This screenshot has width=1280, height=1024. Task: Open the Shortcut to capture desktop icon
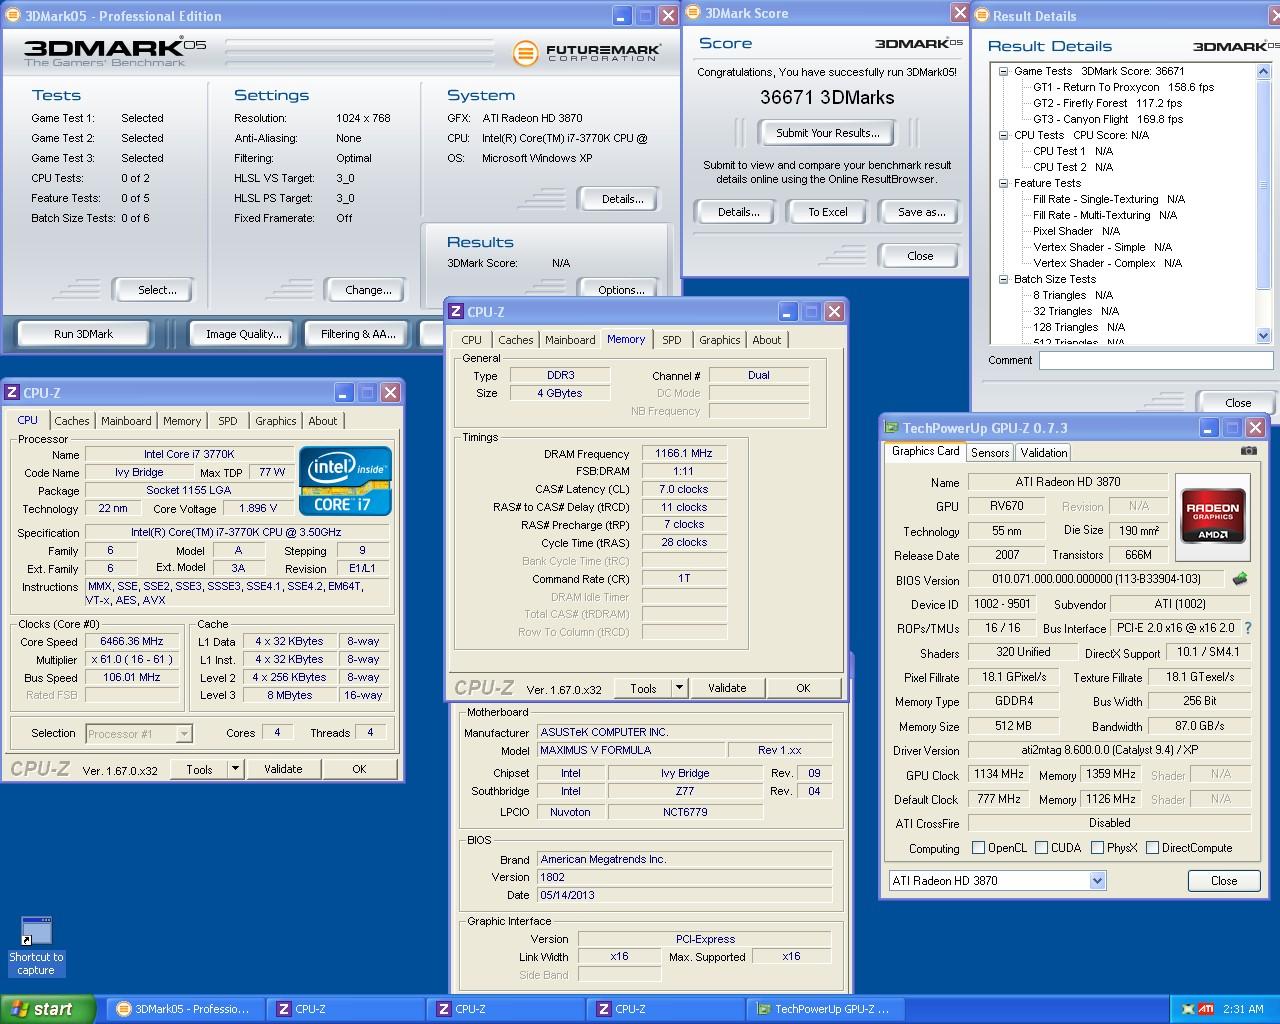pyautogui.click(x=36, y=946)
